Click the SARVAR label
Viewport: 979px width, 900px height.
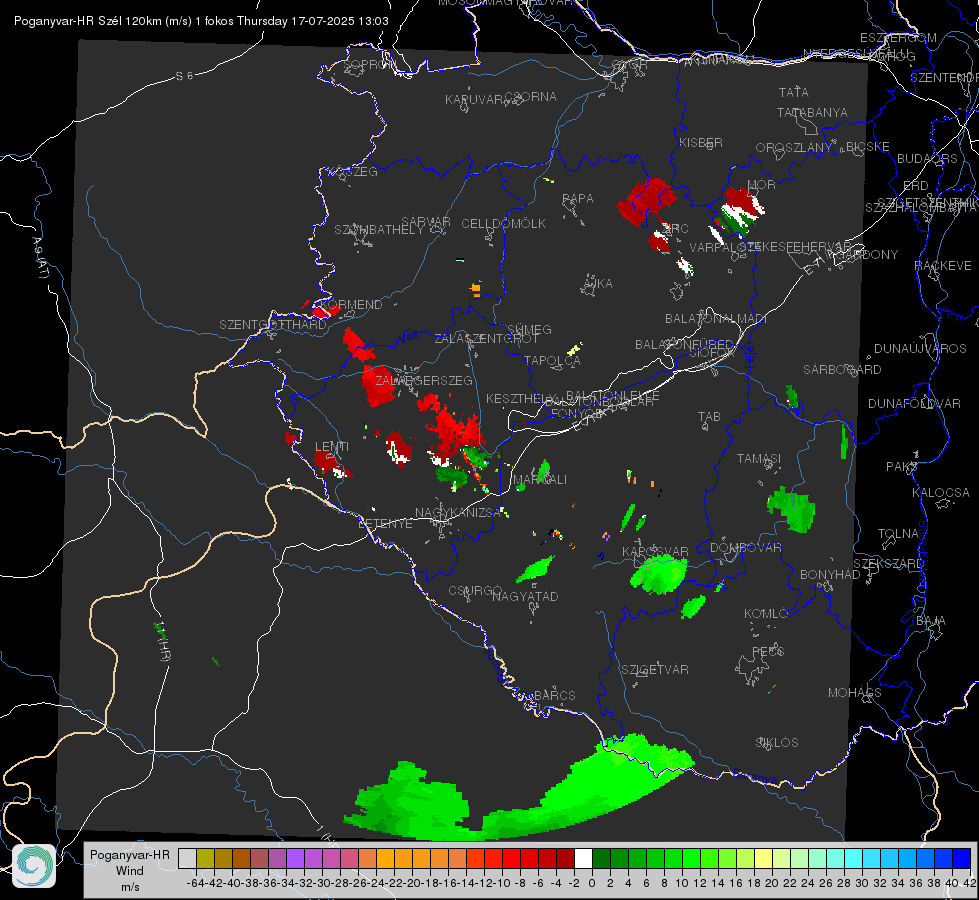pyautogui.click(x=426, y=222)
